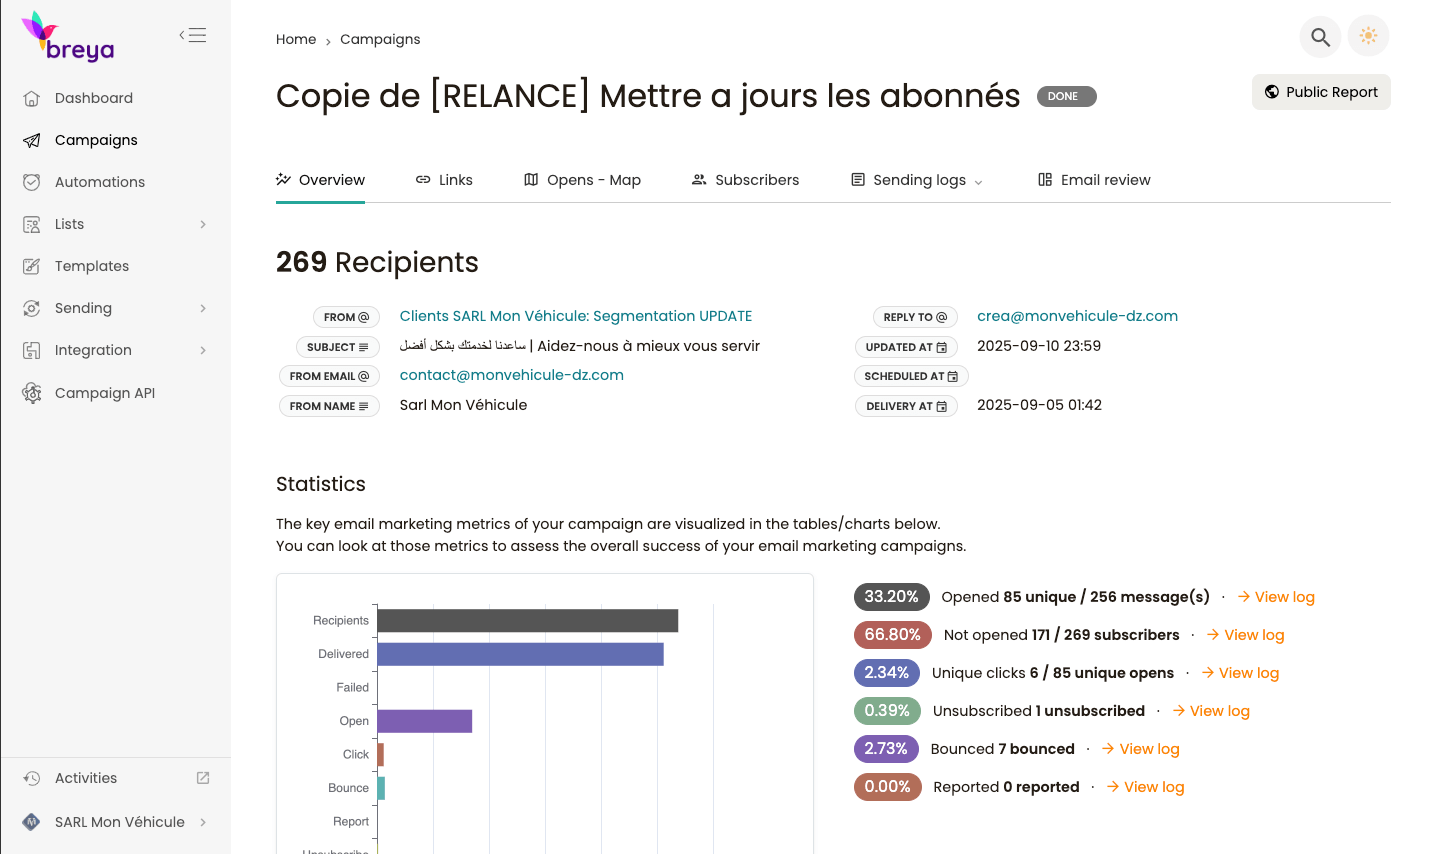
Task: Click the Campaign API gear icon
Action: coord(32,393)
